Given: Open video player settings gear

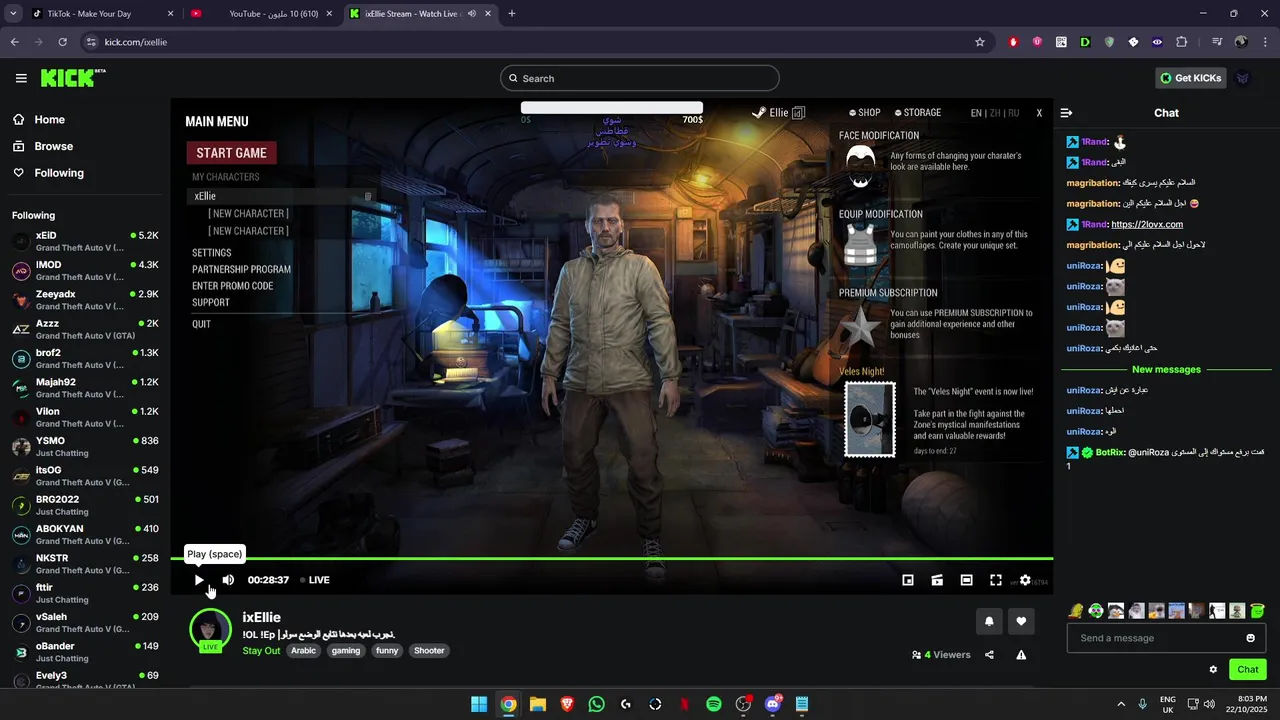Looking at the screenshot, I should (x=1025, y=580).
